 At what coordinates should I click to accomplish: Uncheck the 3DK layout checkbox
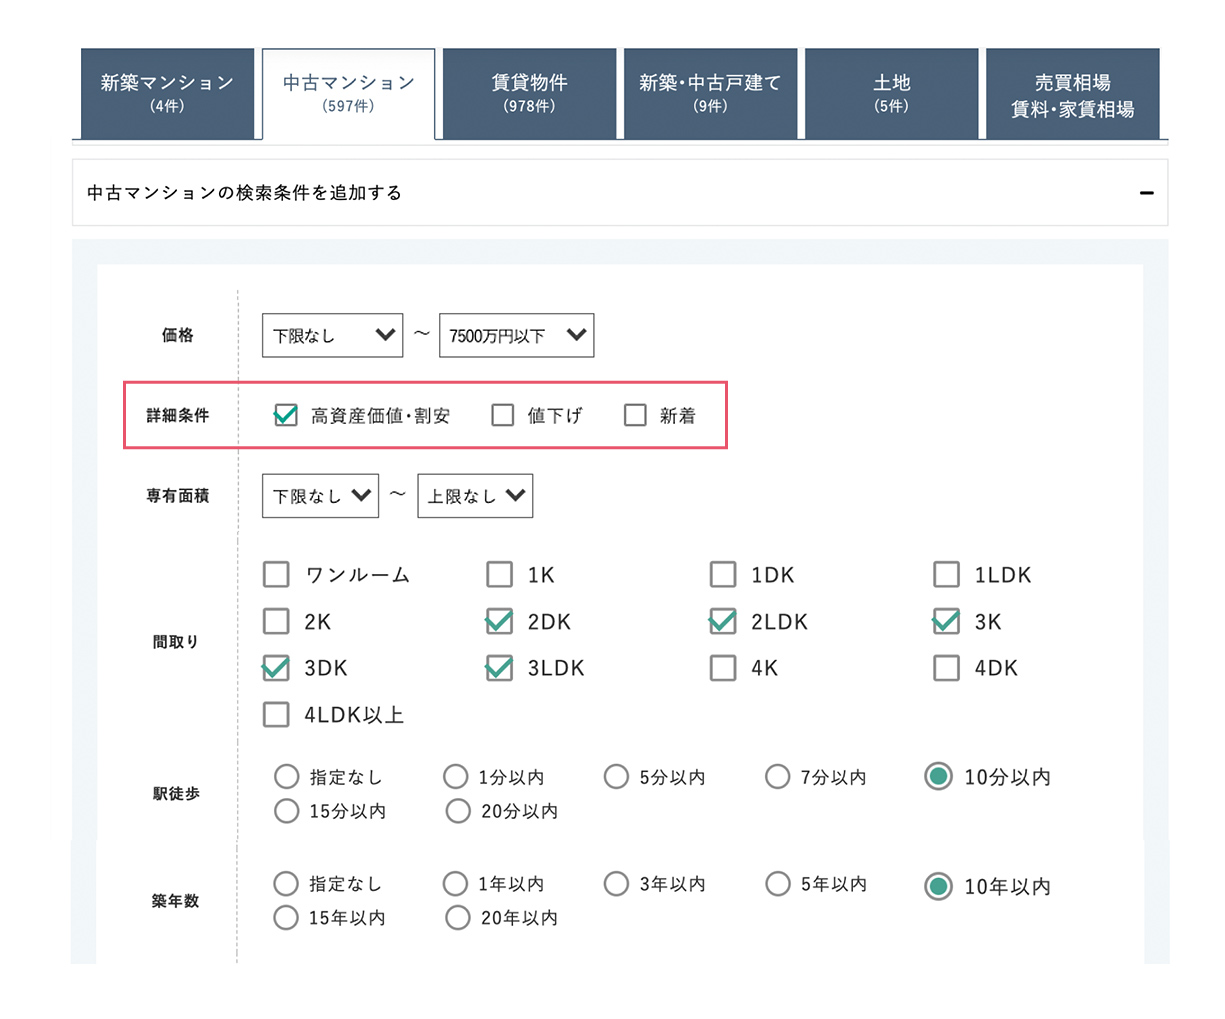click(276, 668)
